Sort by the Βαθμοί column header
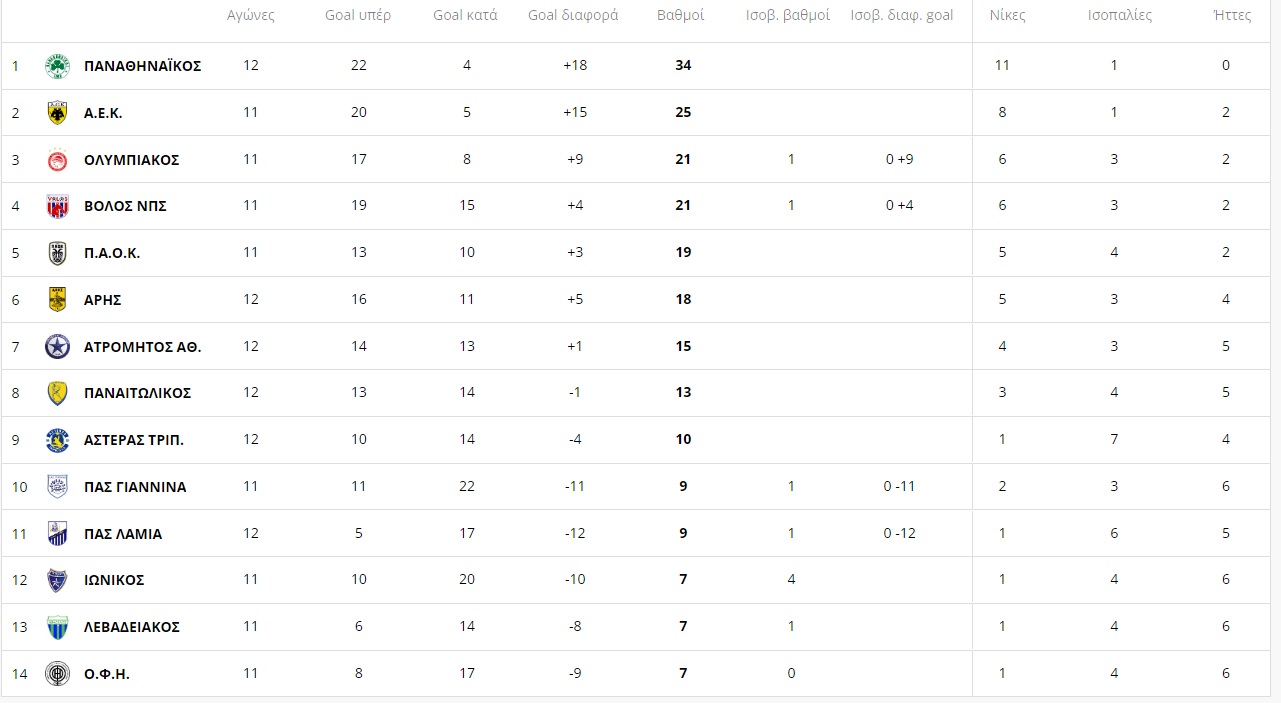The width and height of the screenshot is (1281, 703). pos(681,15)
